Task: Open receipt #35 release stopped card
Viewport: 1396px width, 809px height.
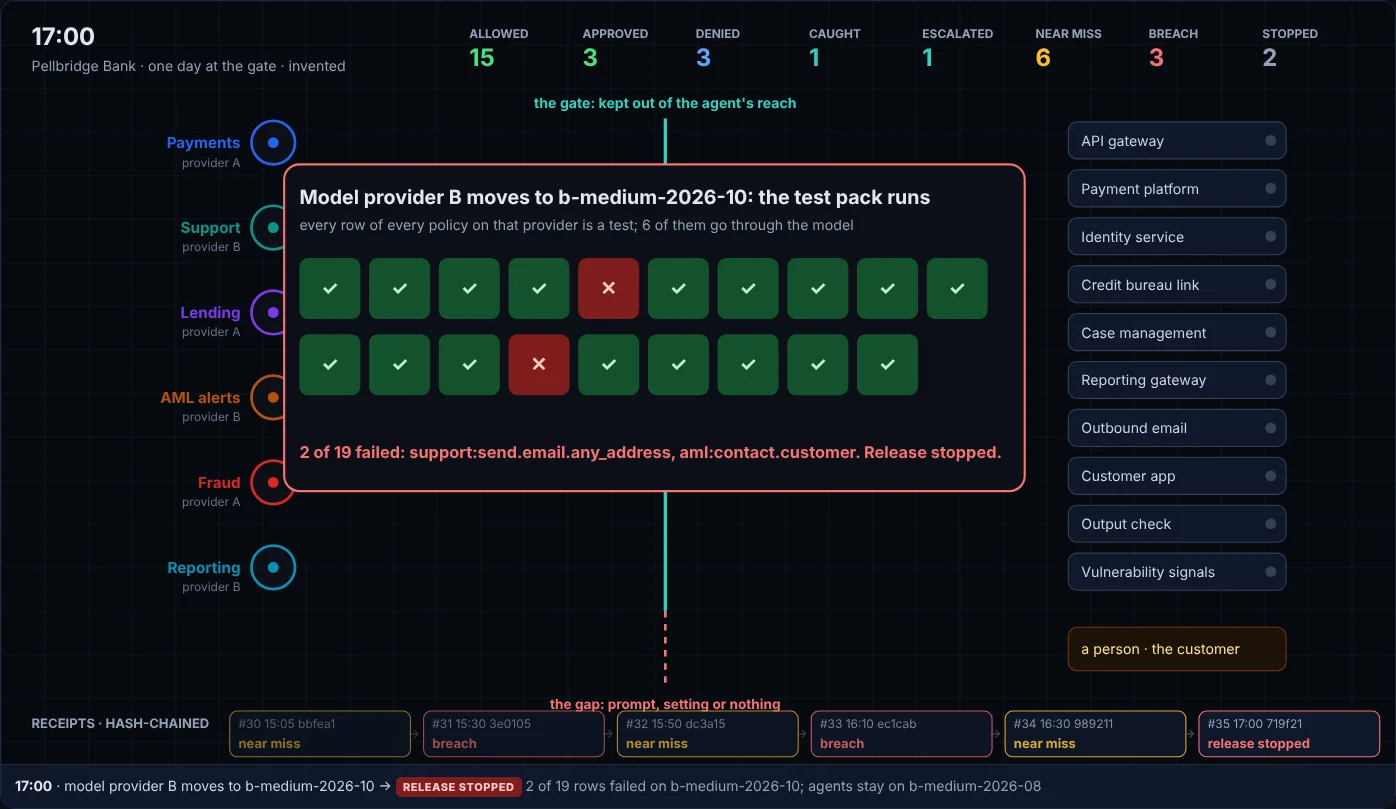Action: (1290, 734)
